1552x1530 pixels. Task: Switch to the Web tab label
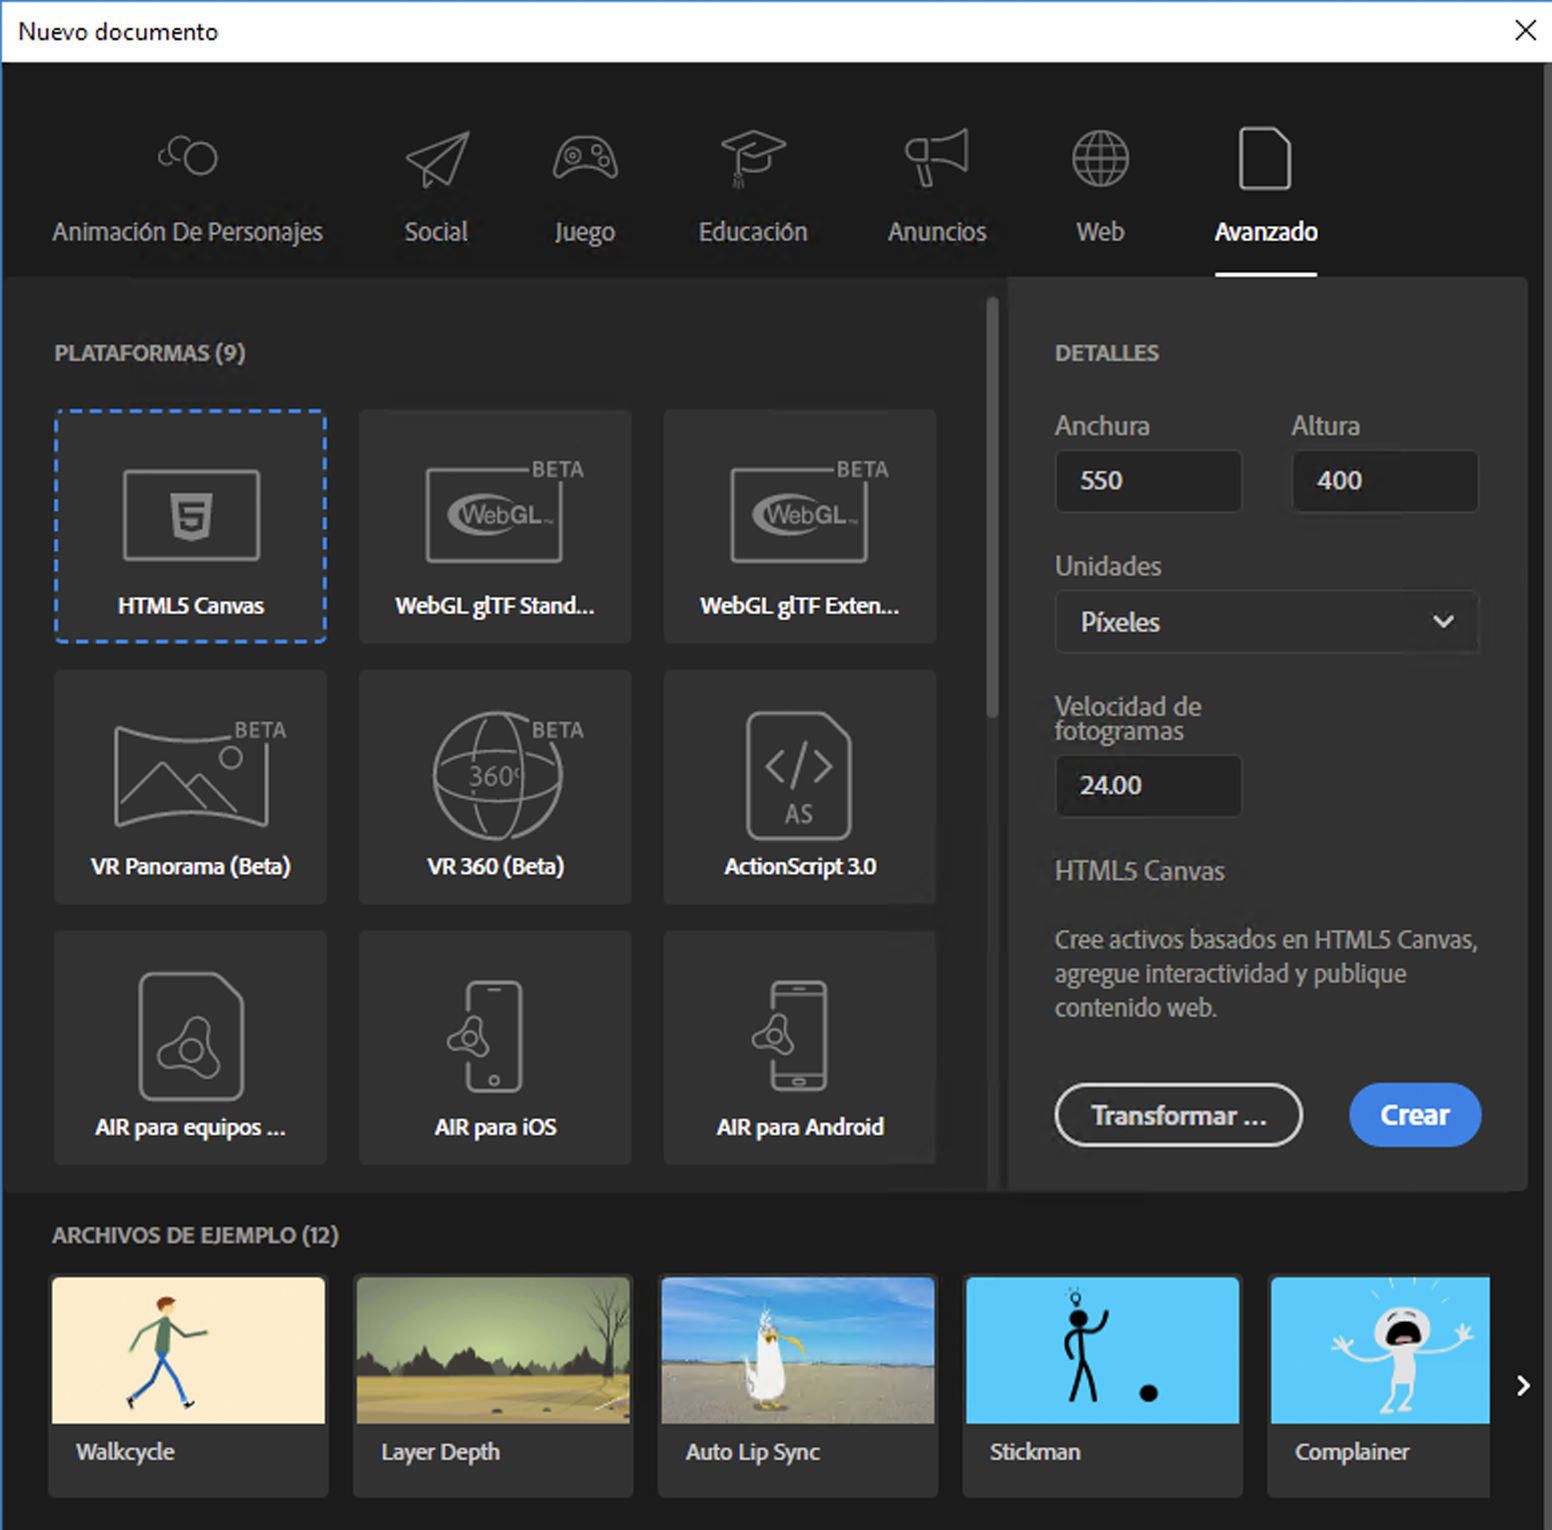coord(1100,232)
